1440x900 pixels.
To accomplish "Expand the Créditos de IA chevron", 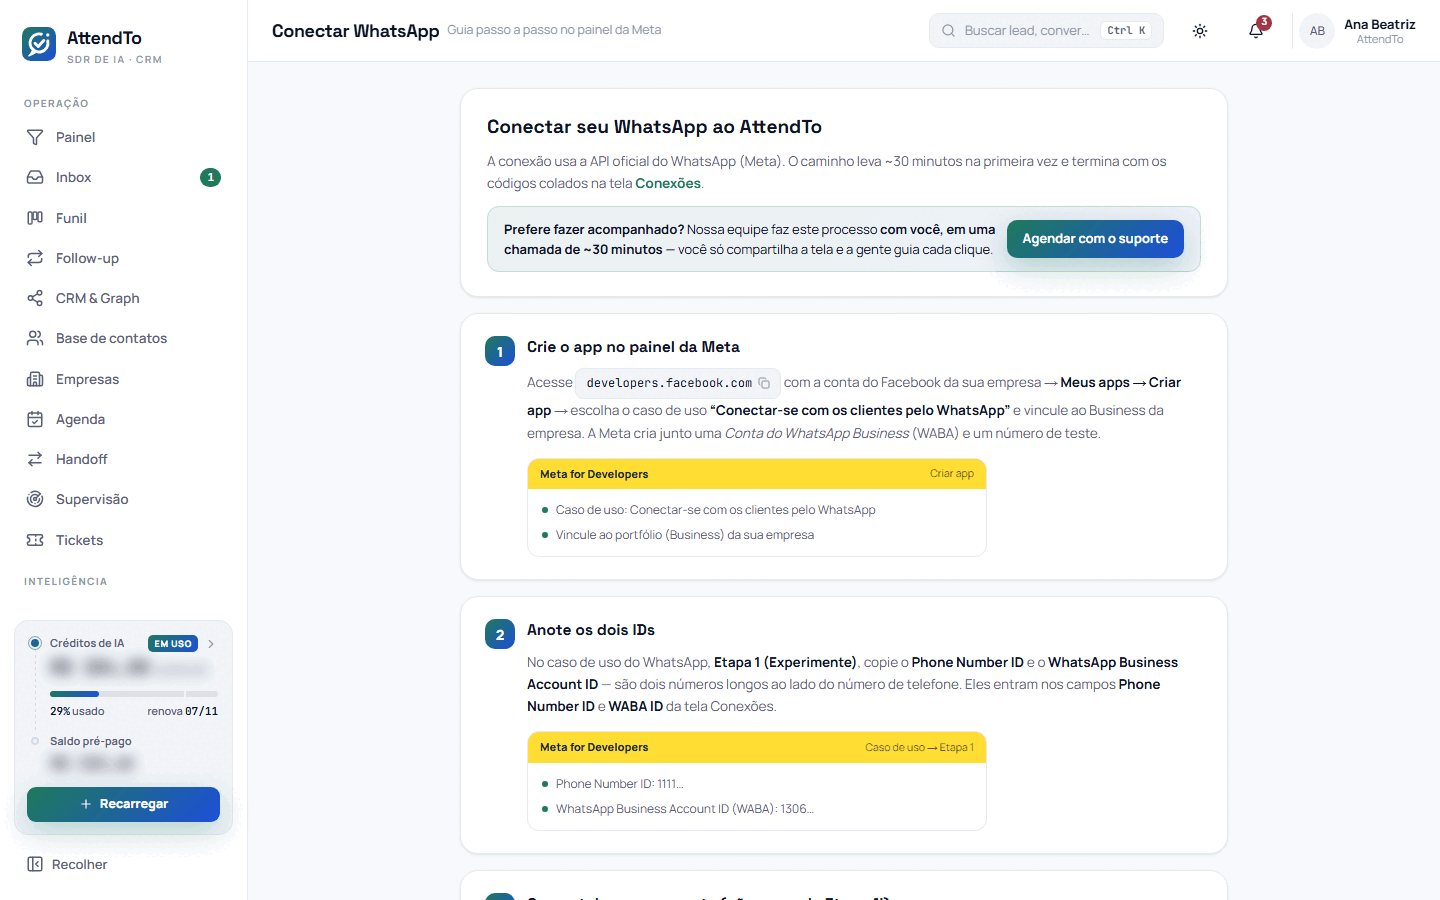I will (x=211, y=644).
